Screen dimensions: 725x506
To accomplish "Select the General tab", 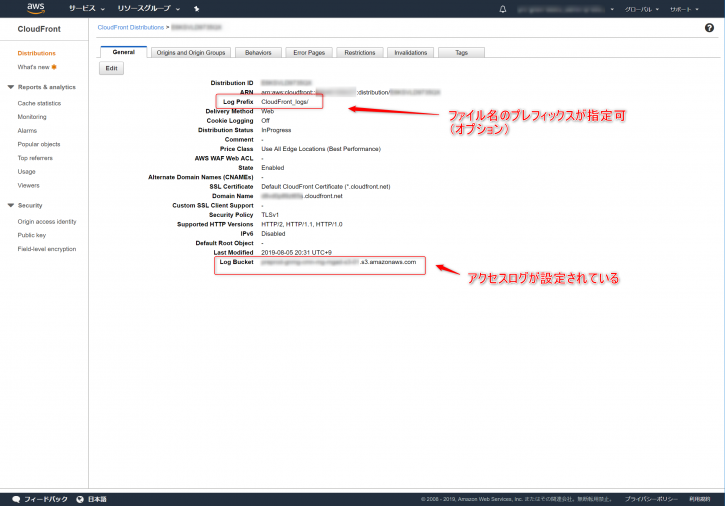I will 123,52.
